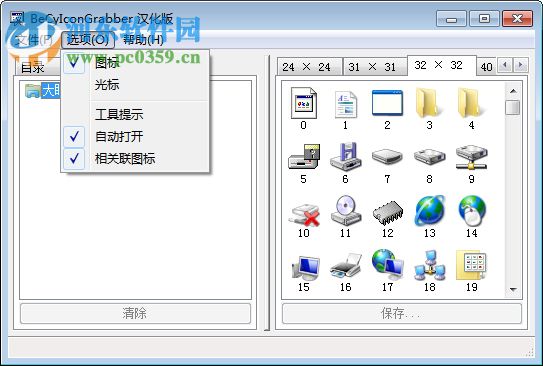Close the BeCyIconGrabber window

[x=517, y=19]
